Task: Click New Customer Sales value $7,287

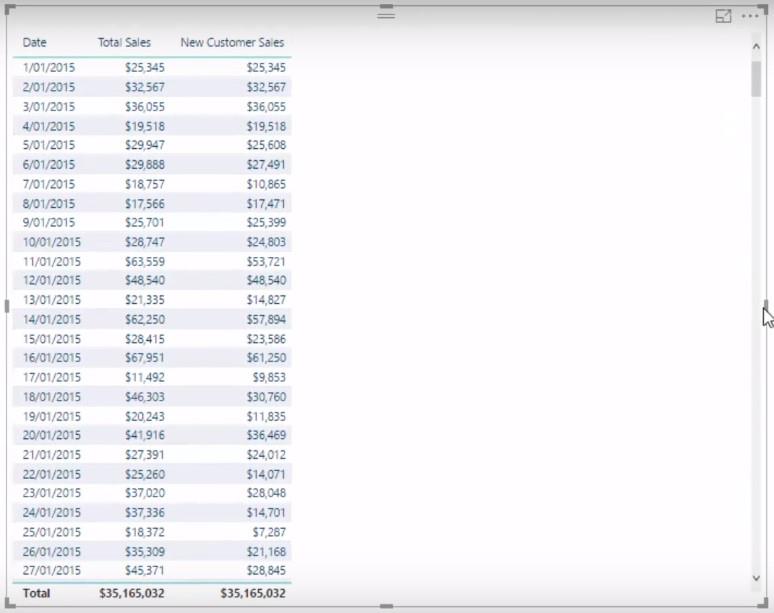Action: click(x=269, y=532)
